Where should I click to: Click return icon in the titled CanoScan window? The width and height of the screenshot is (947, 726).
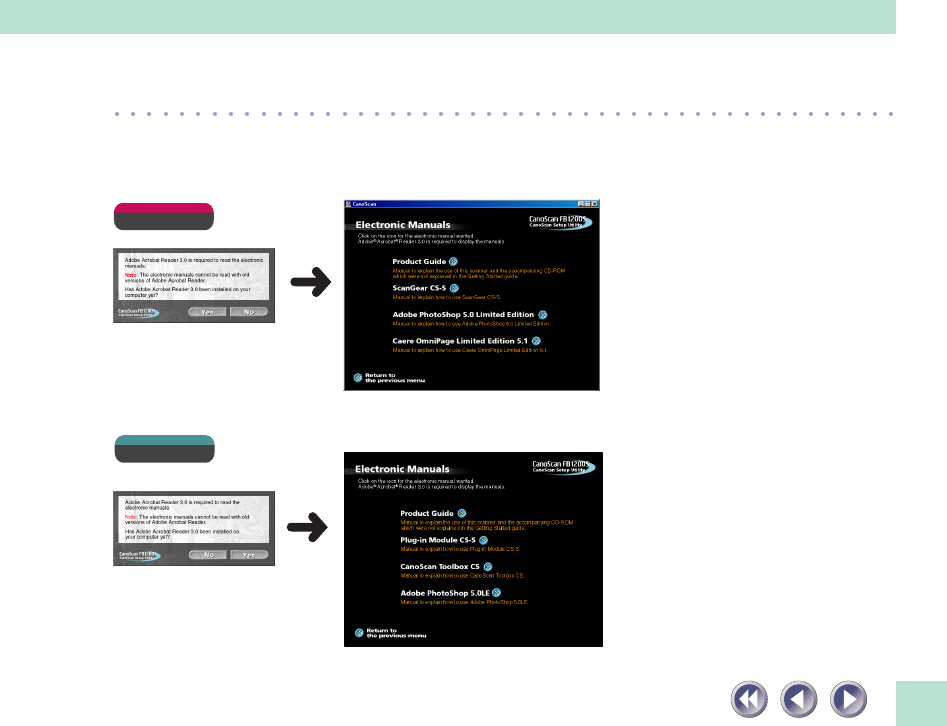pos(358,377)
